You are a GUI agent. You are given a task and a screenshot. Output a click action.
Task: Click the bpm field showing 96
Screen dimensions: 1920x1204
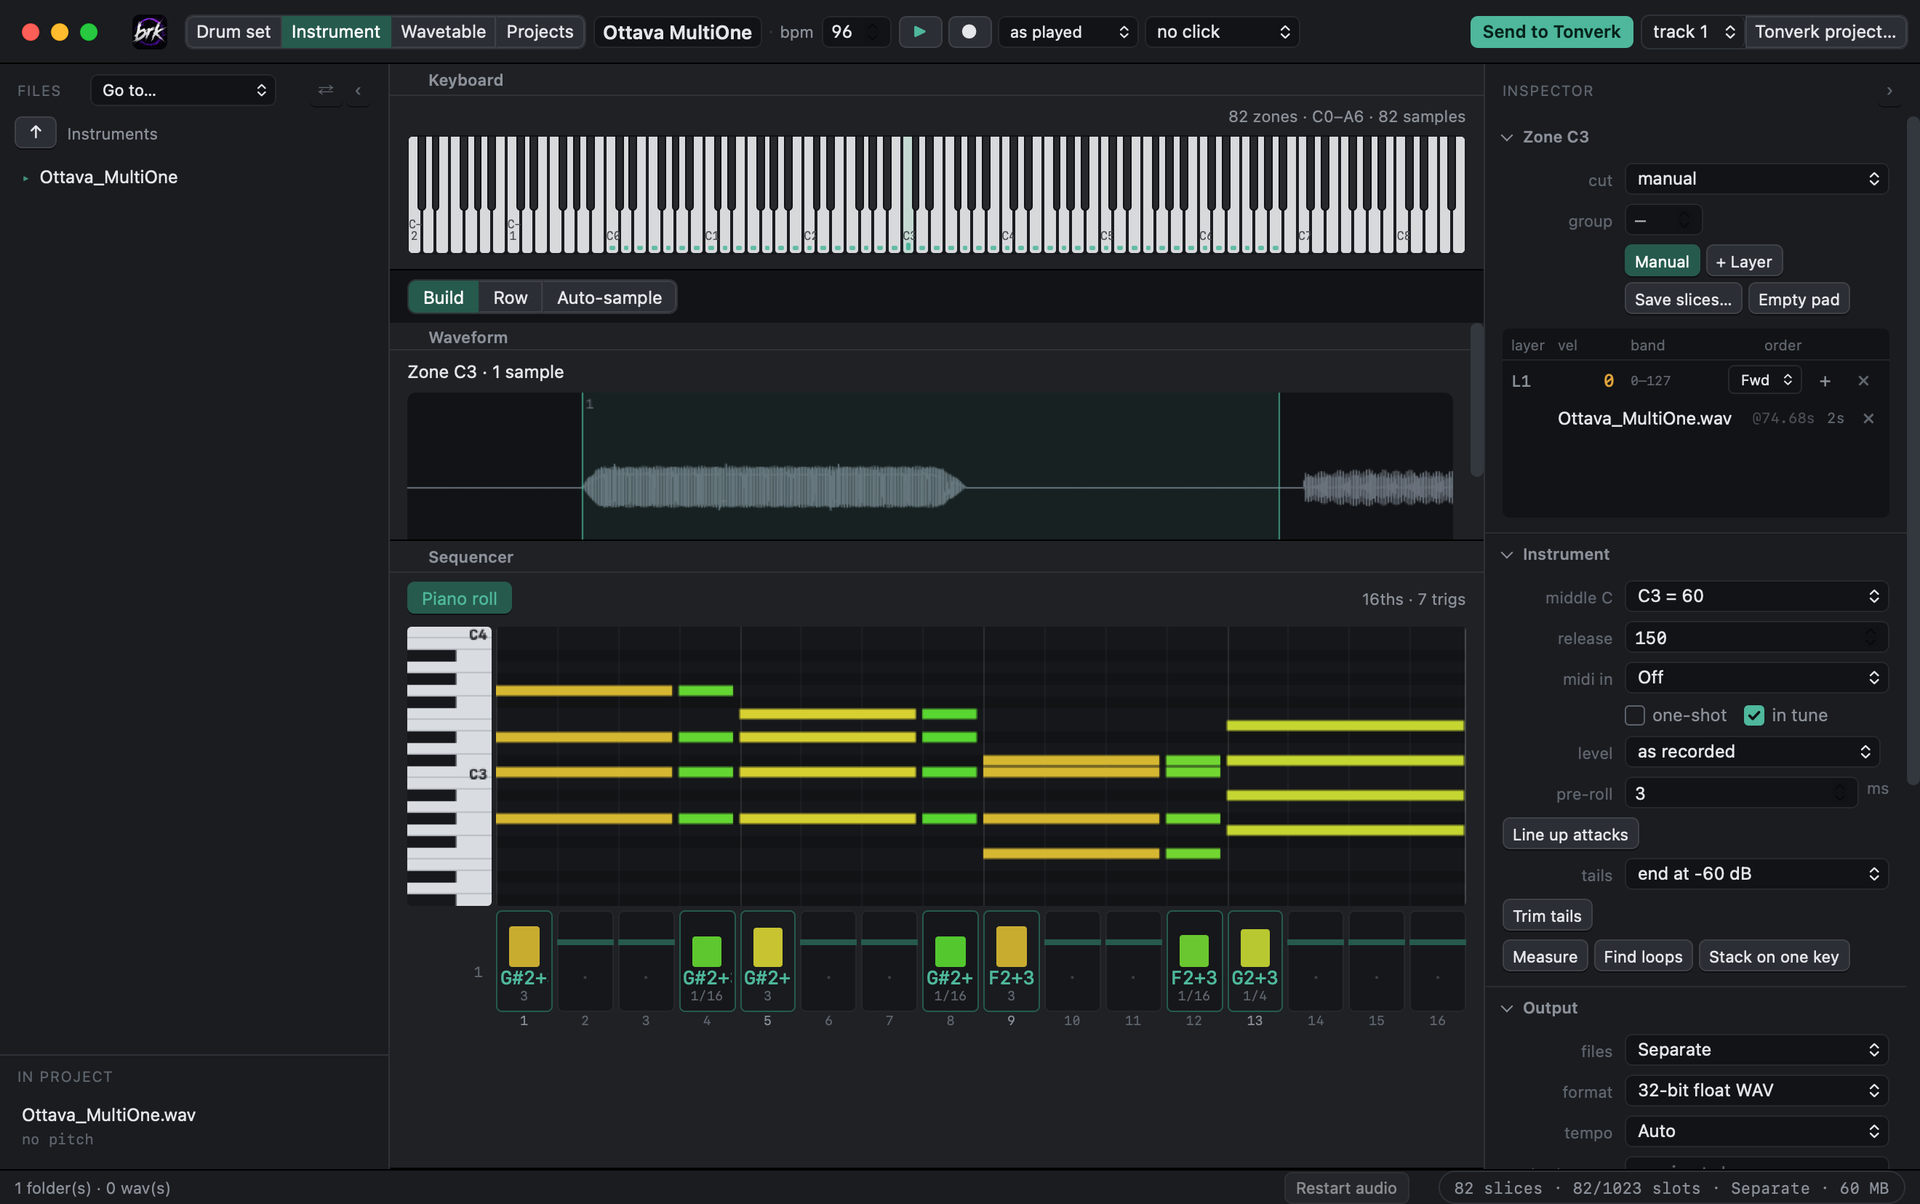856,32
